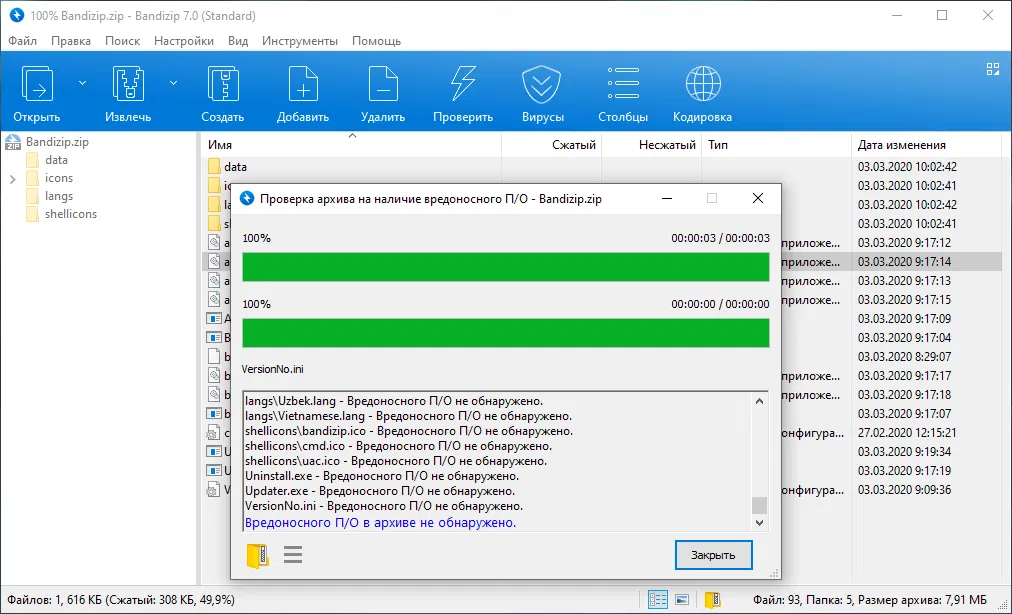Sort by the Имя column header
The width and height of the screenshot is (1012, 614).
click(352, 145)
